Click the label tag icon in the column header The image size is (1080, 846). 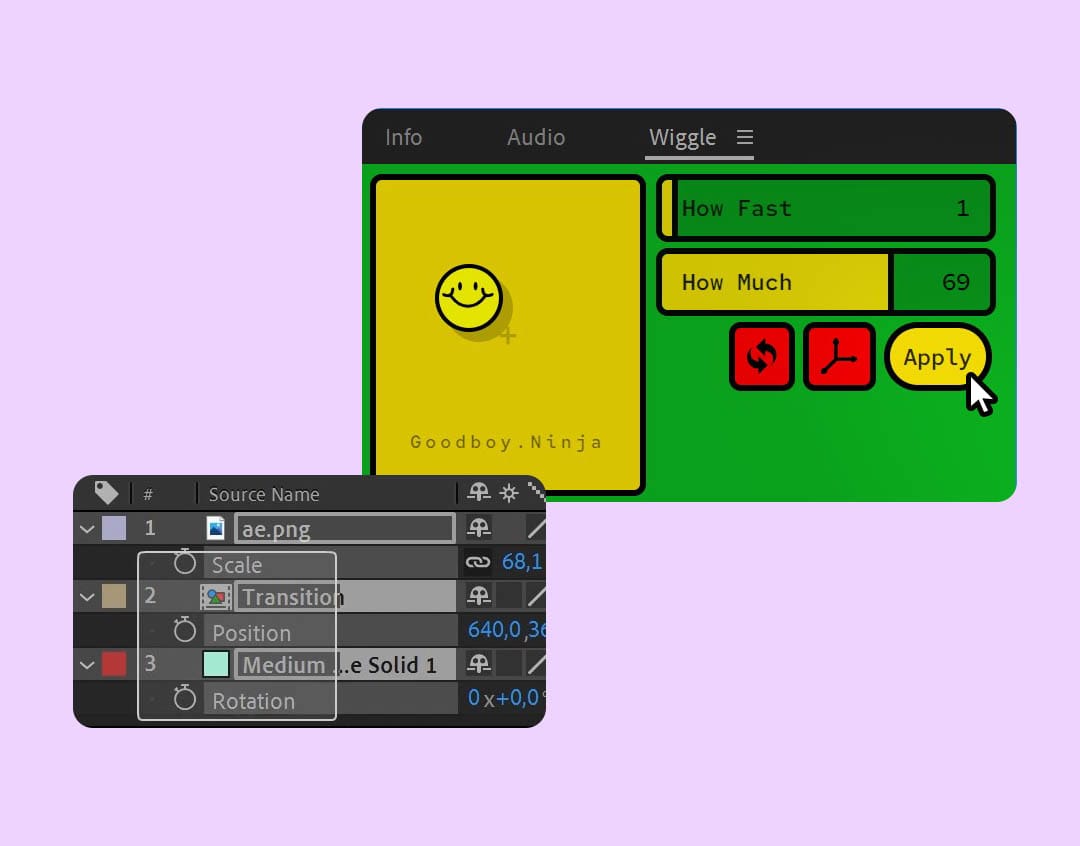[106, 493]
